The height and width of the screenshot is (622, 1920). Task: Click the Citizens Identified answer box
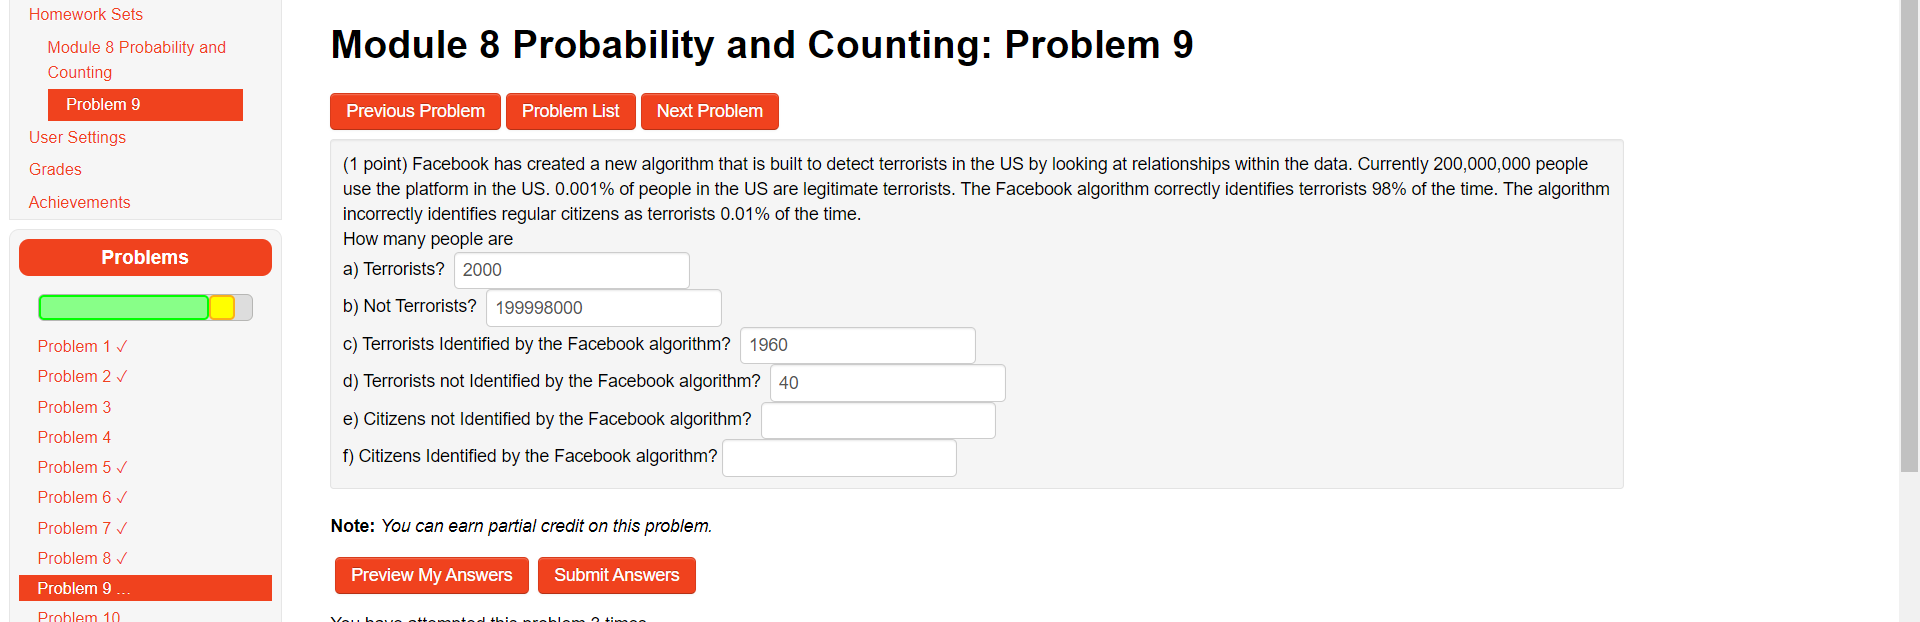839,458
